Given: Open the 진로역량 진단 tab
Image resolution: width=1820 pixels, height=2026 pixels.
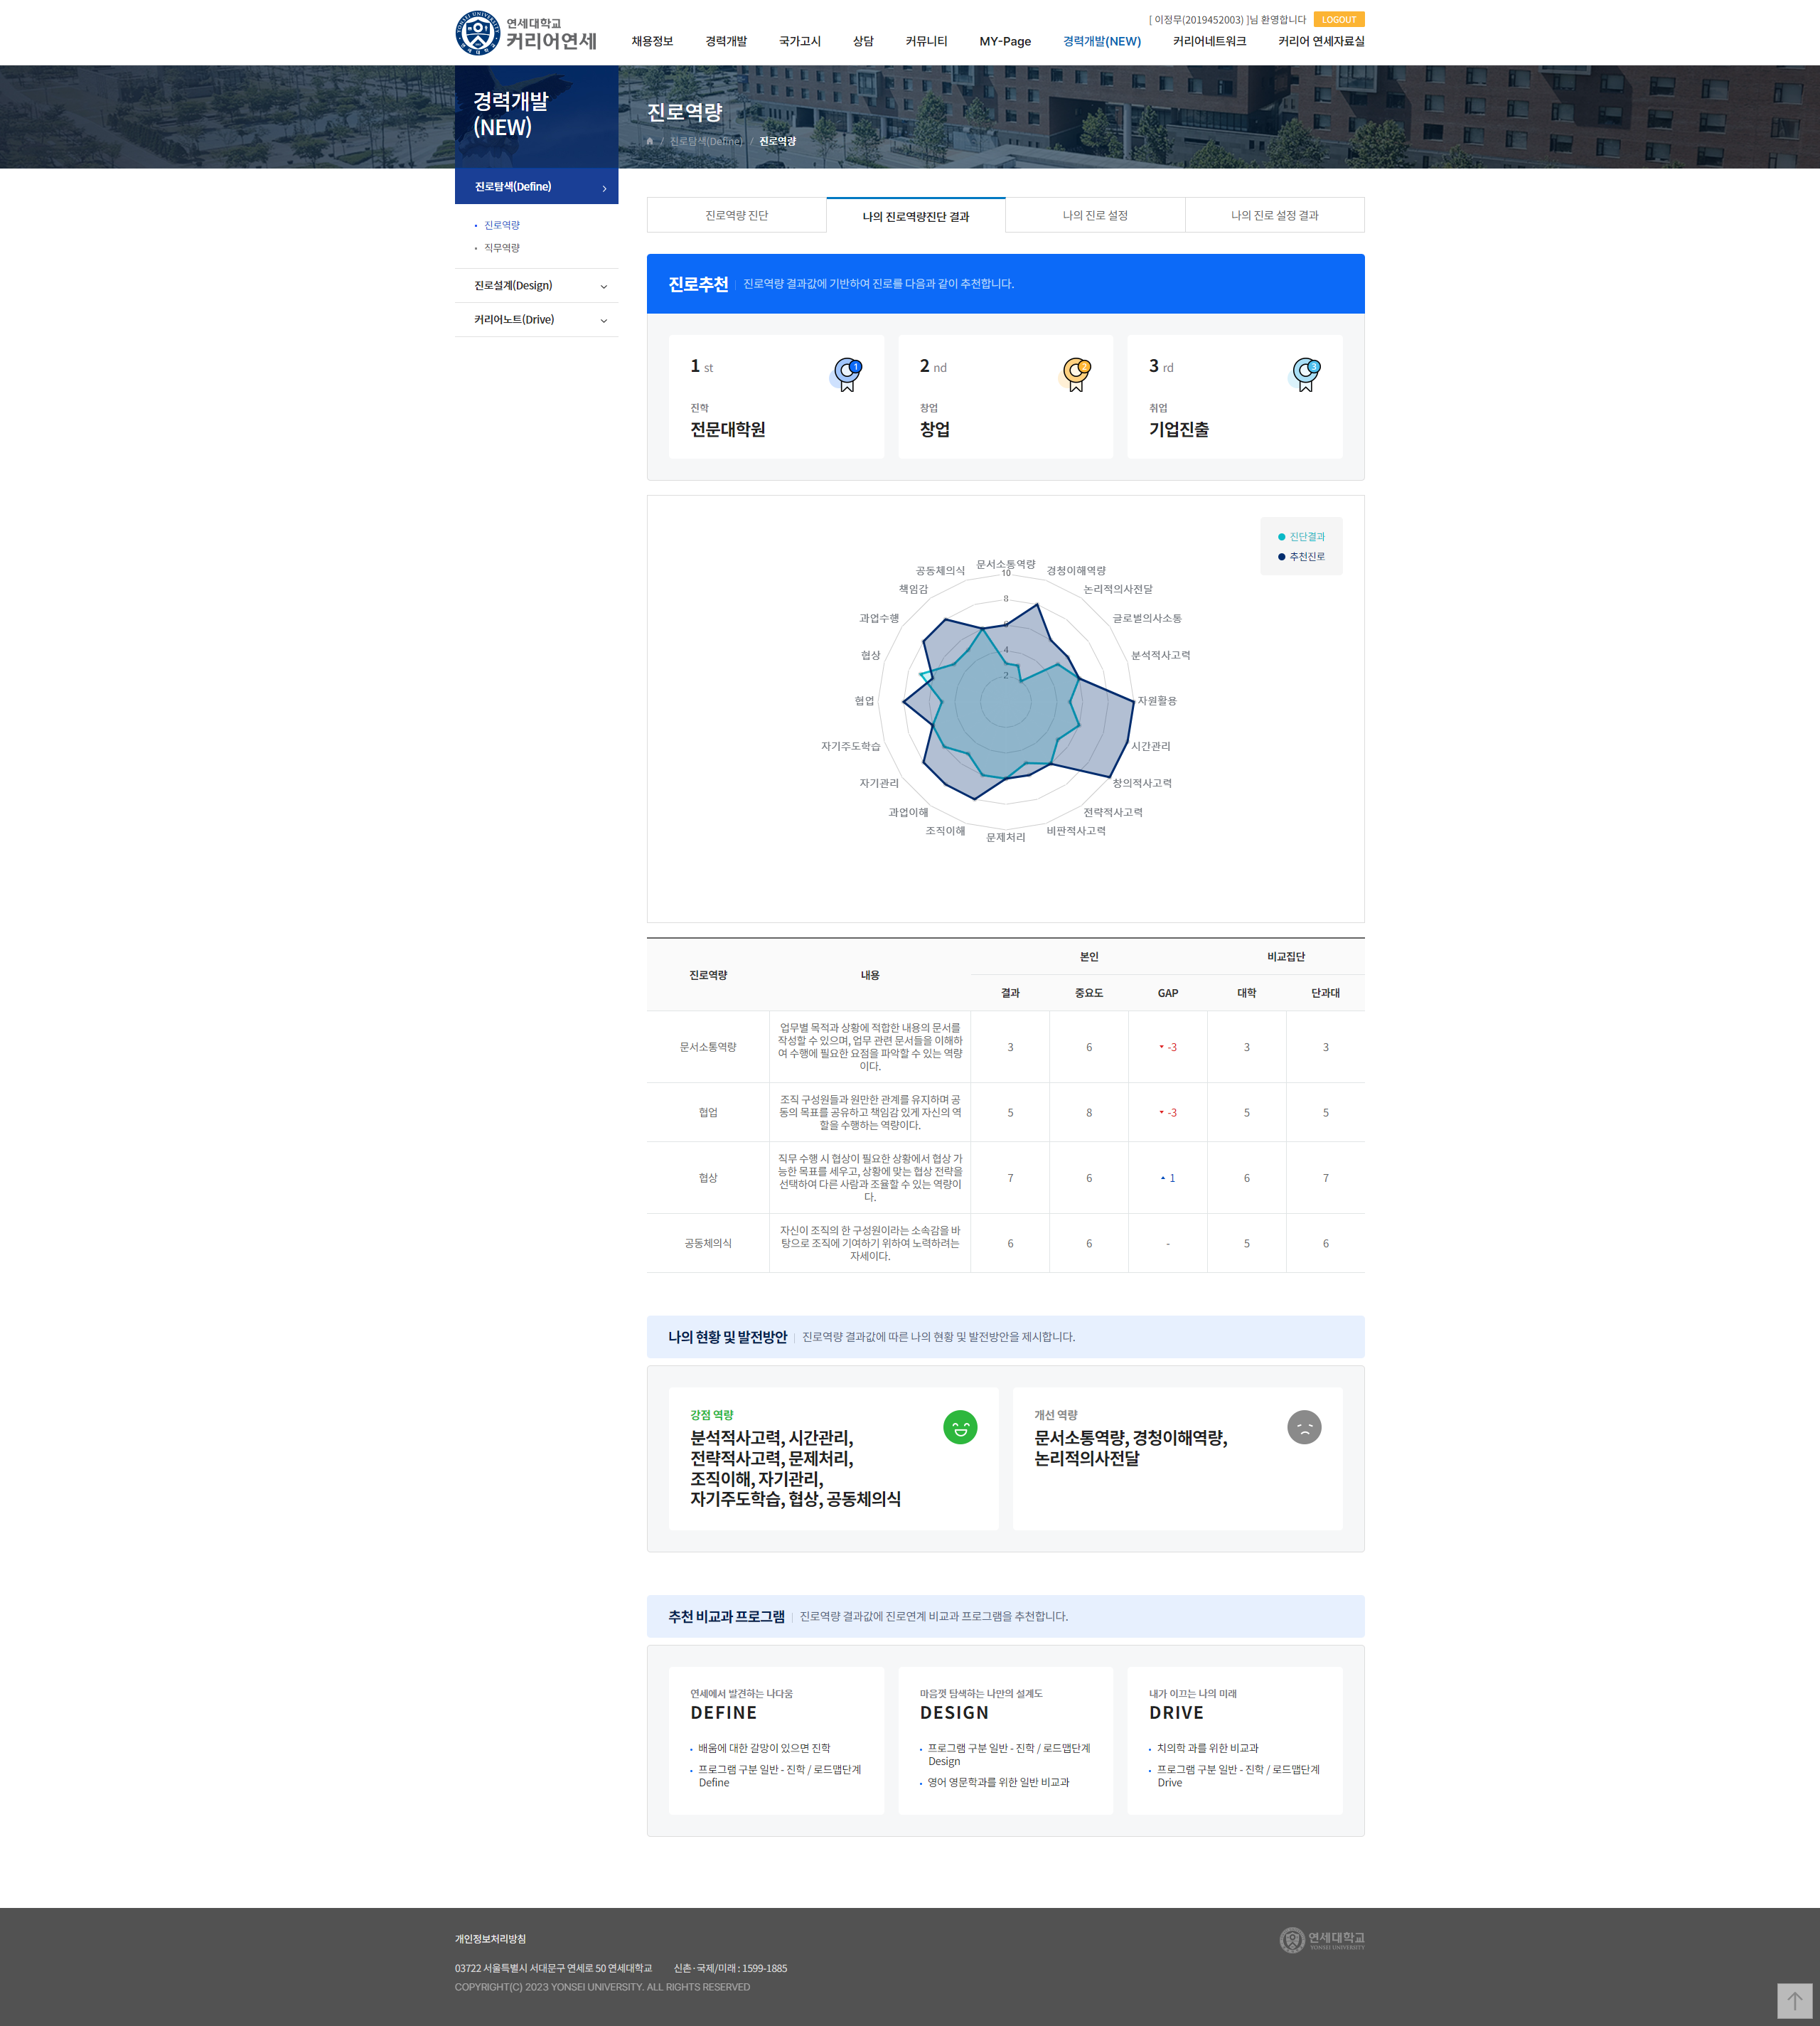Looking at the screenshot, I should [x=736, y=216].
